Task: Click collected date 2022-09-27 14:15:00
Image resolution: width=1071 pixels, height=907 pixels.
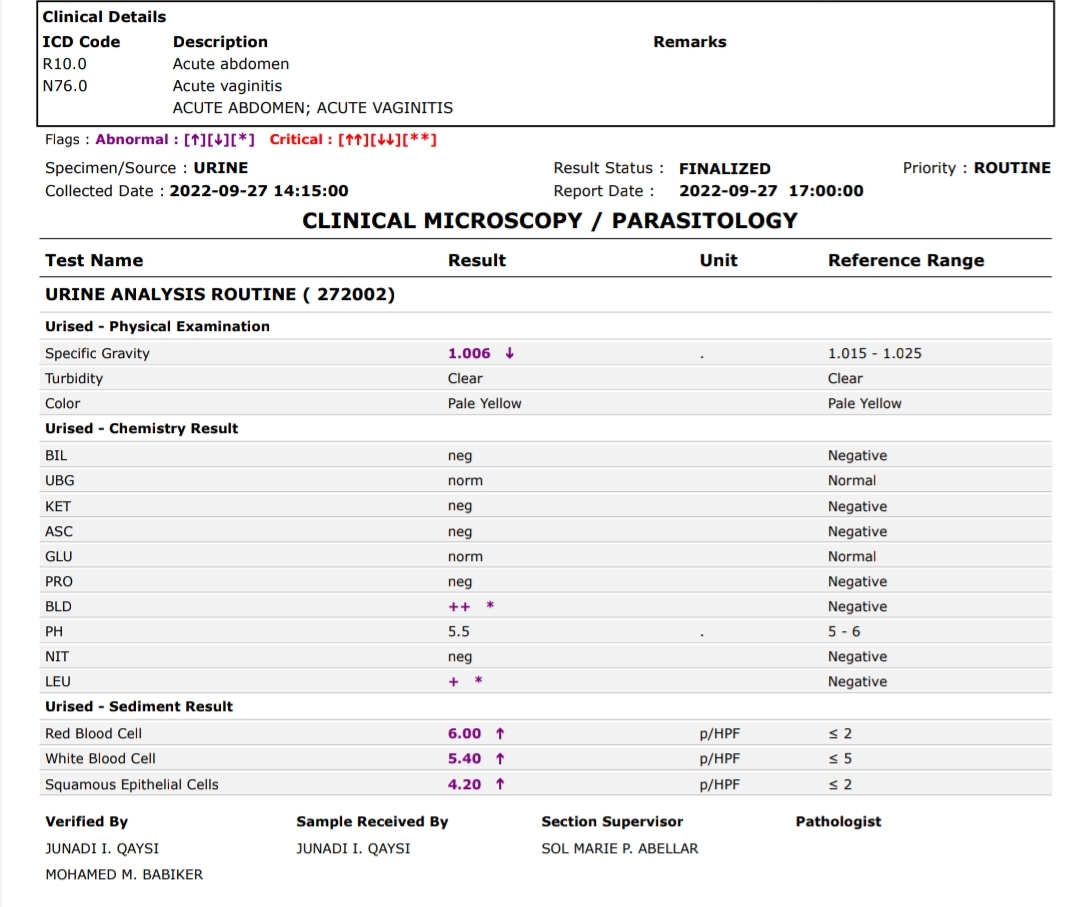Action: click(x=259, y=191)
